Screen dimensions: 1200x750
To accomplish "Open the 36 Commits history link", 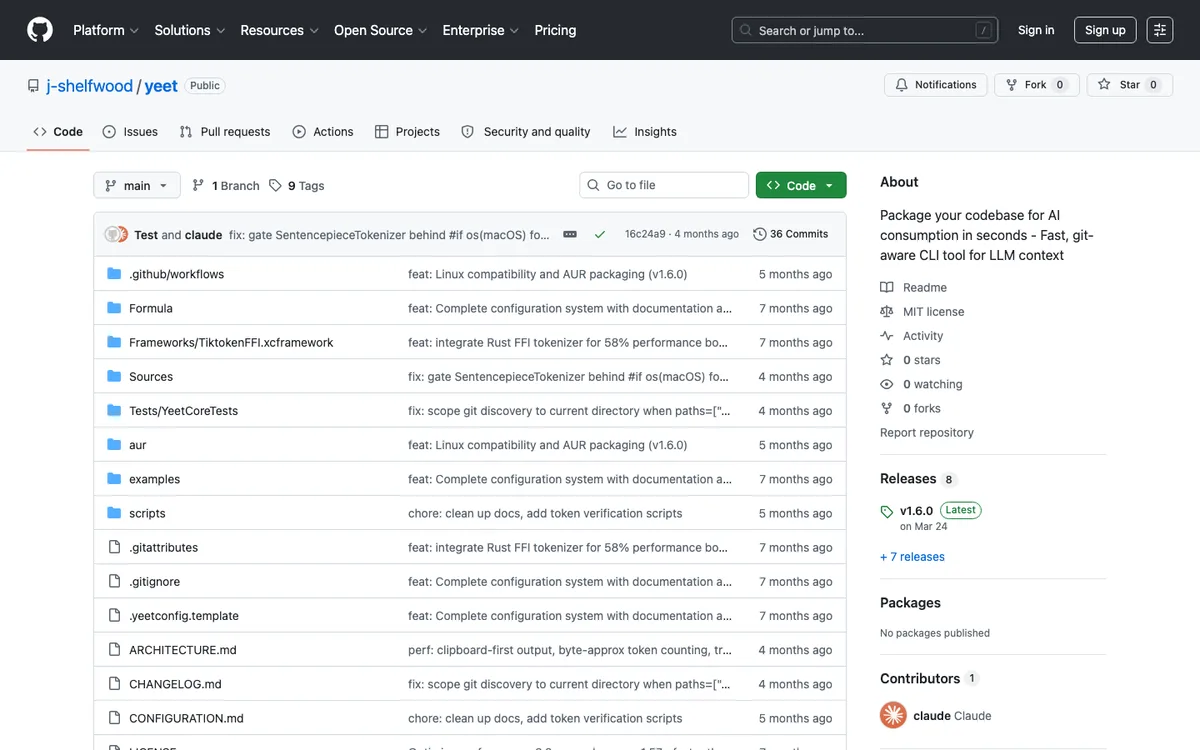I will tap(791, 234).
